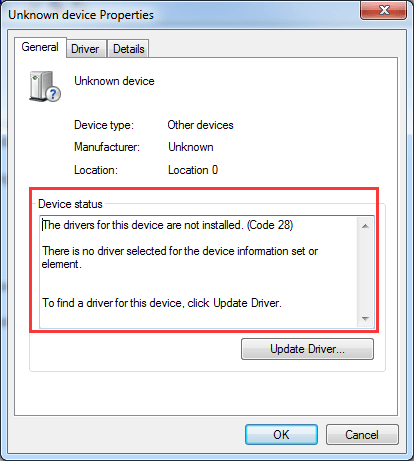Close the Unknown device Properties window

pos(384,10)
